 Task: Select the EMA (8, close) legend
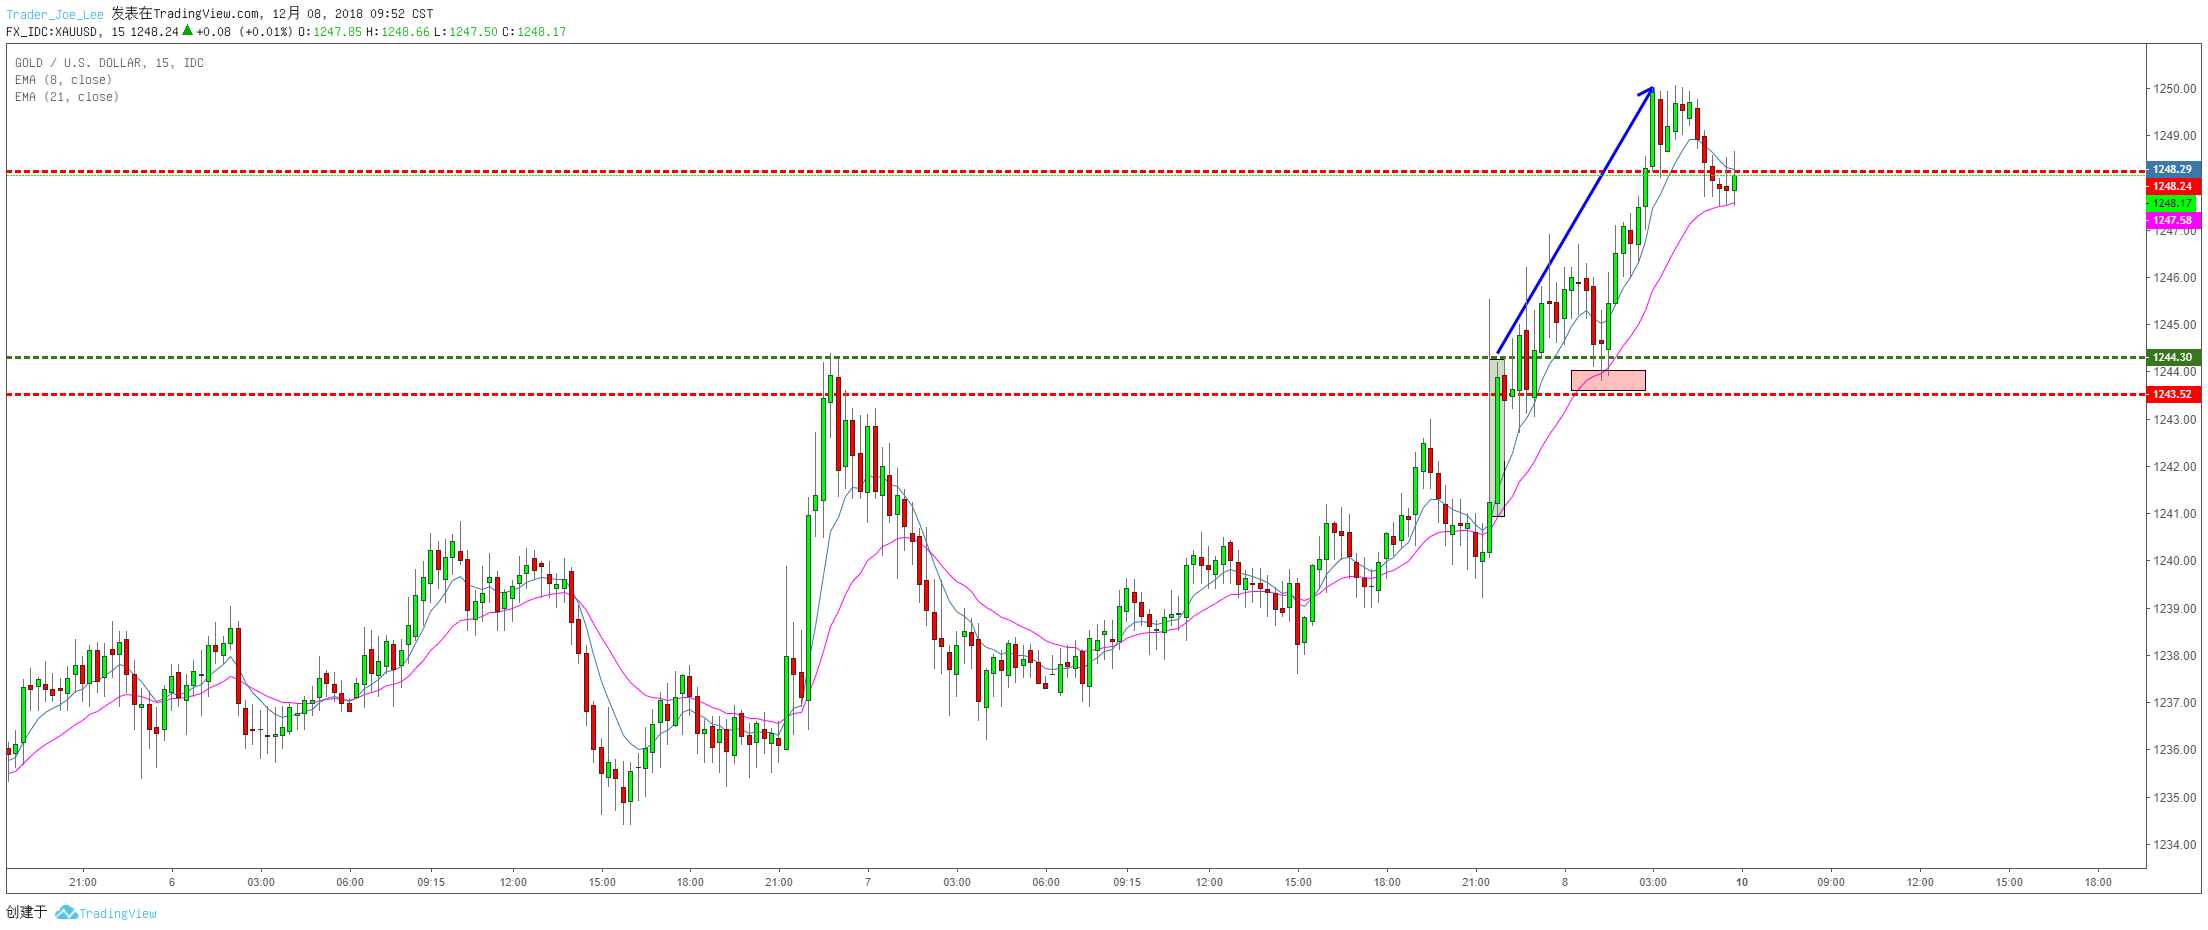coord(63,80)
